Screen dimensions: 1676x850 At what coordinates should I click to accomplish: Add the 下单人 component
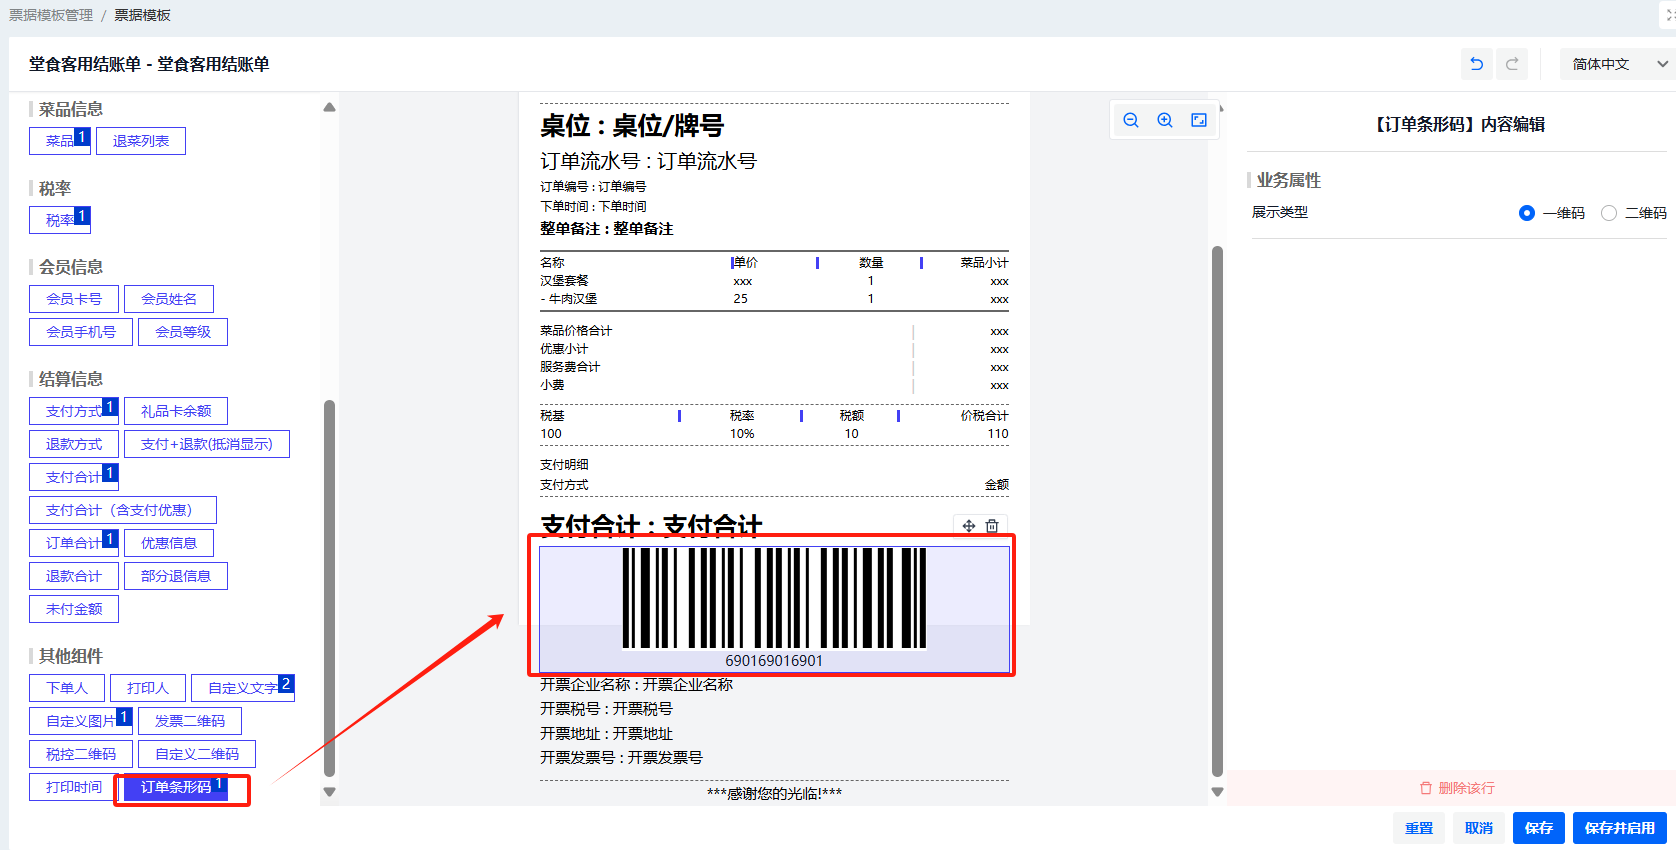tap(67, 688)
